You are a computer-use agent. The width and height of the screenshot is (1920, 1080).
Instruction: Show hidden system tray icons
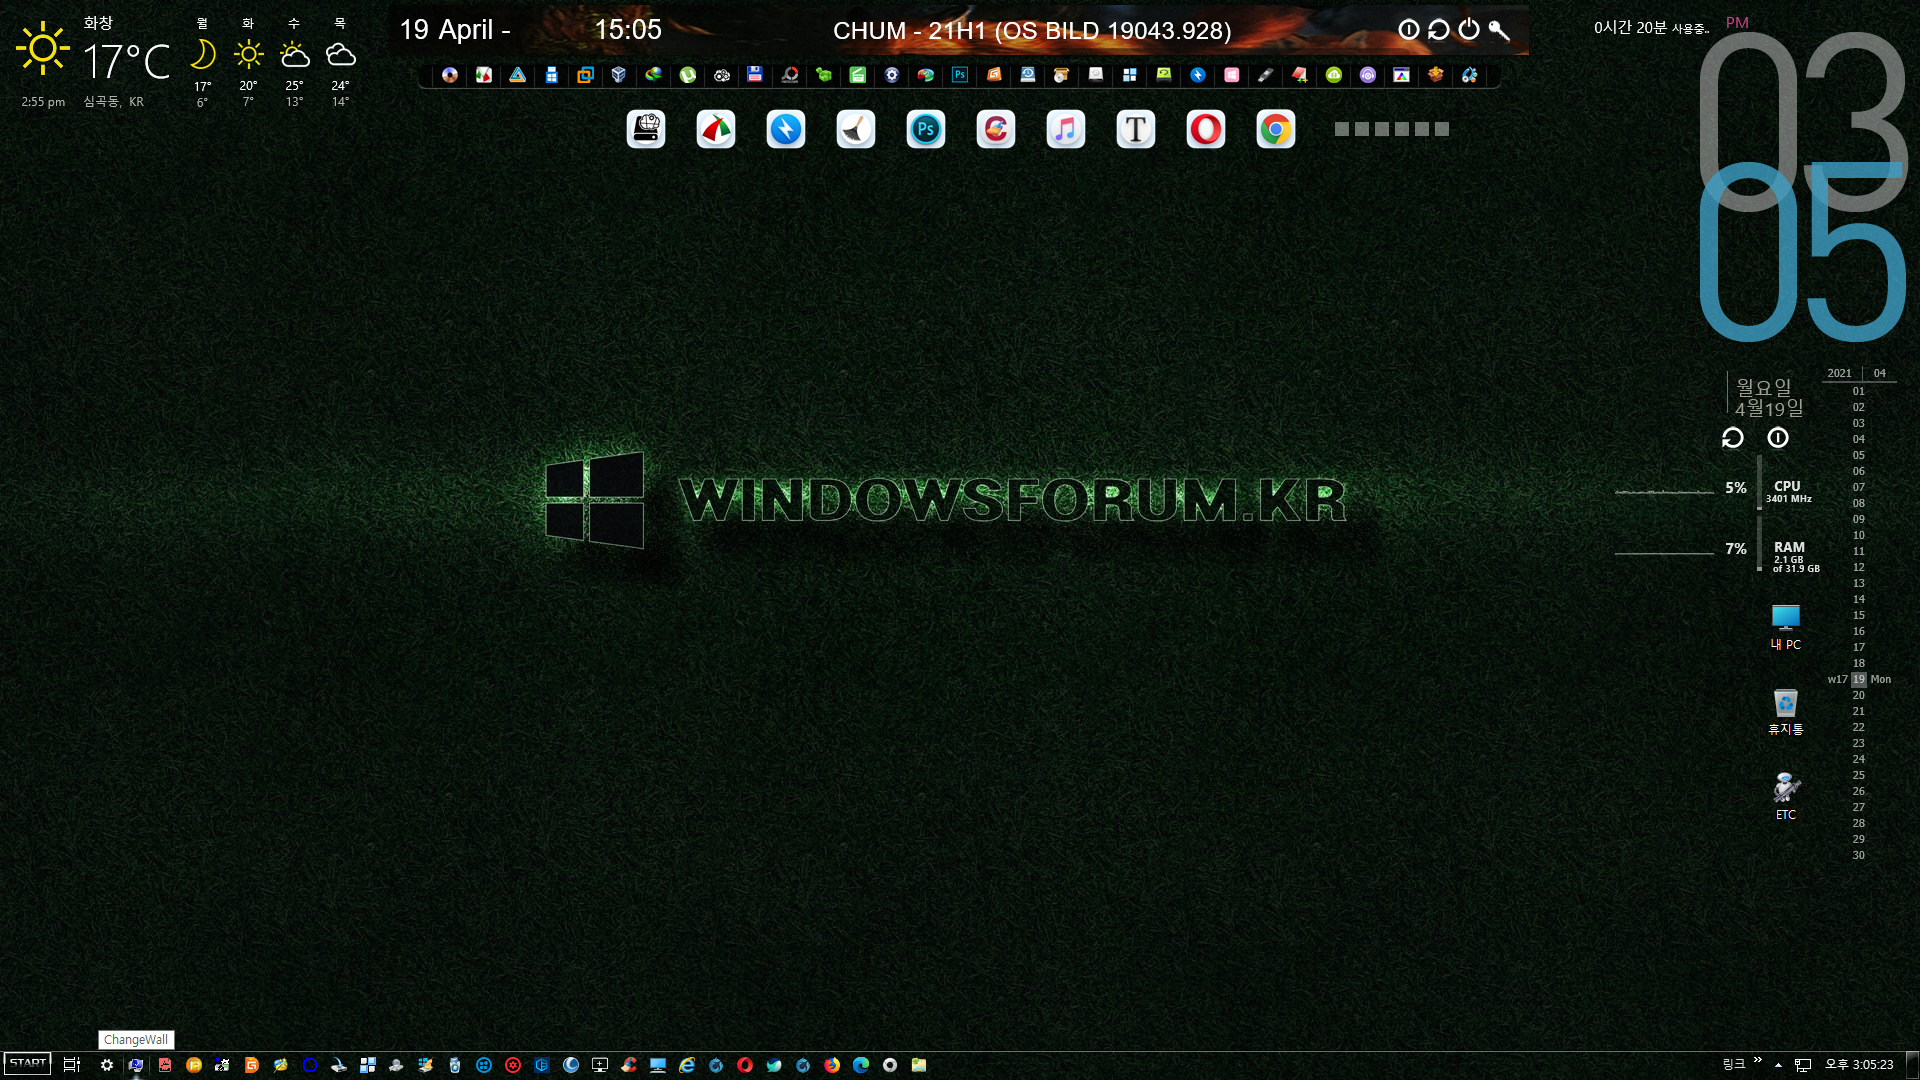click(1778, 1065)
